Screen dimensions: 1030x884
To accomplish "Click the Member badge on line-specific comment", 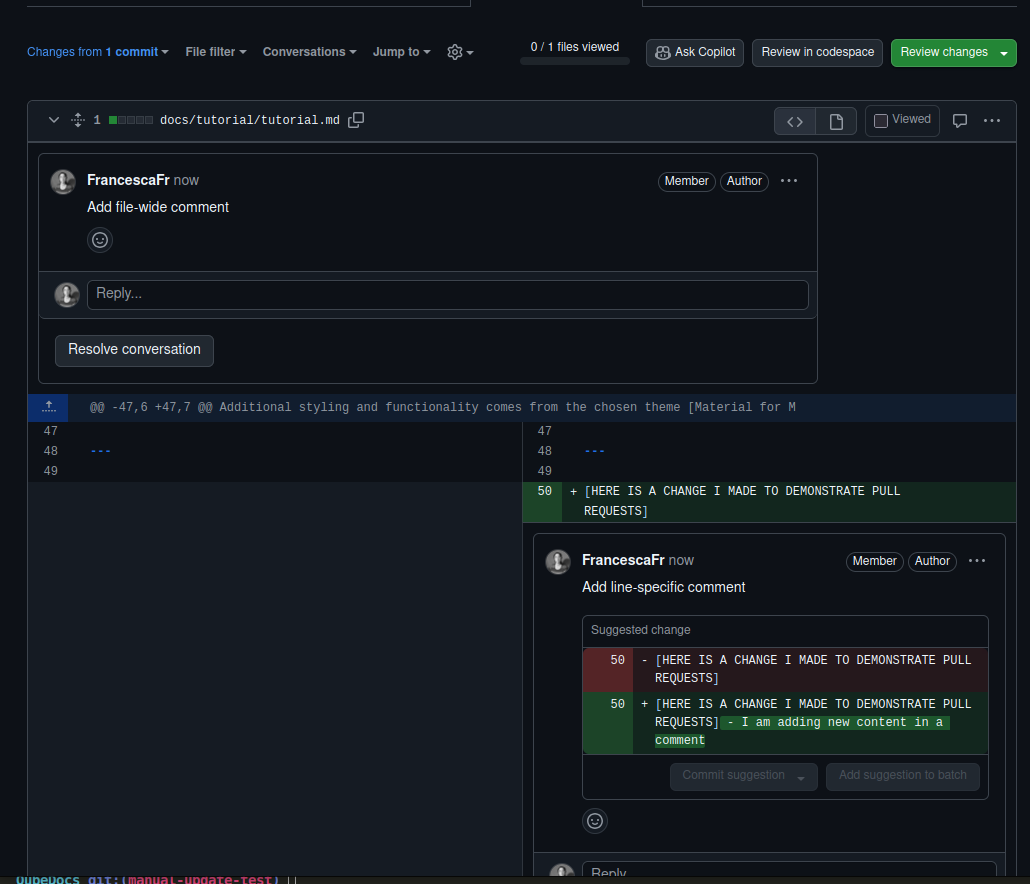I will pos(874,562).
